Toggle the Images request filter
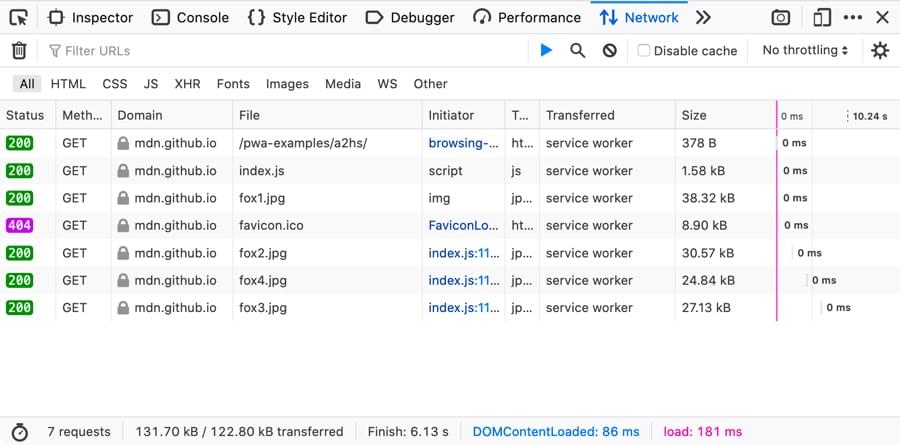 pos(287,84)
